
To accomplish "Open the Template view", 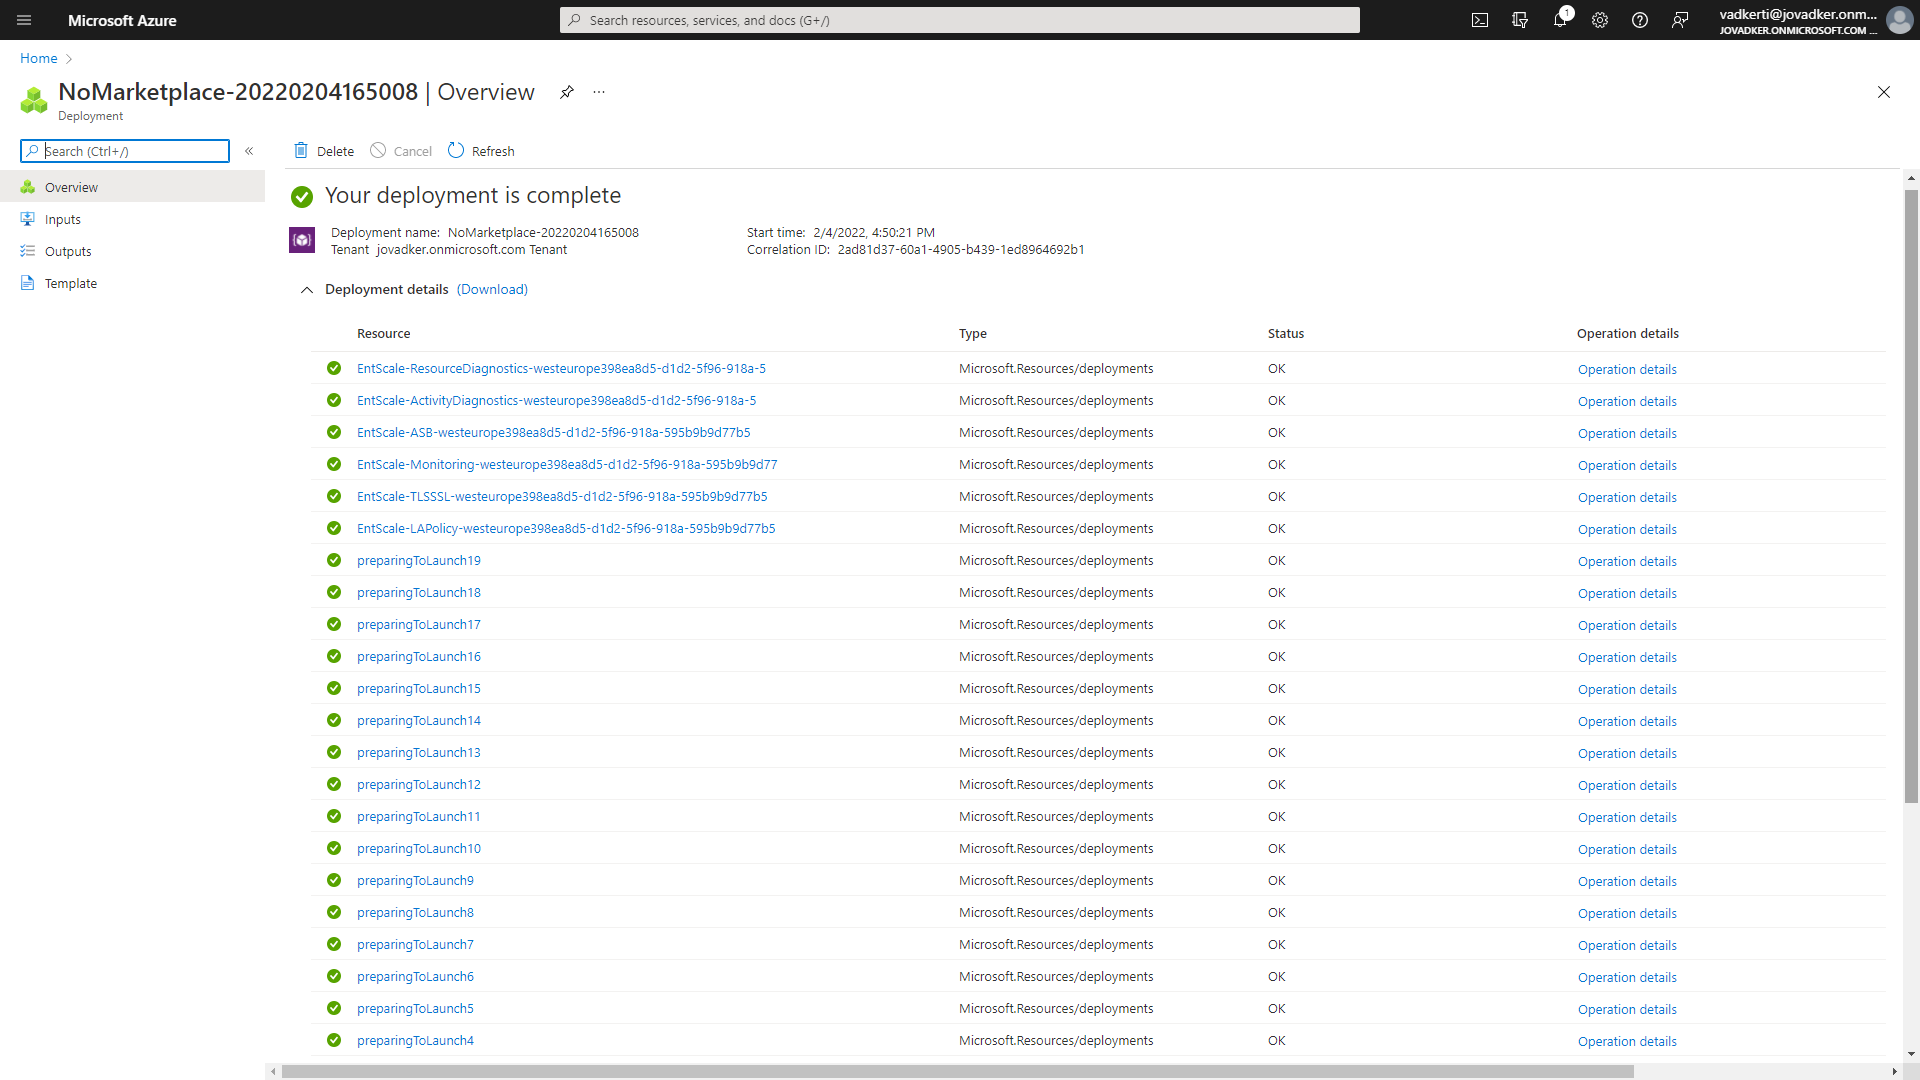I will (x=69, y=283).
